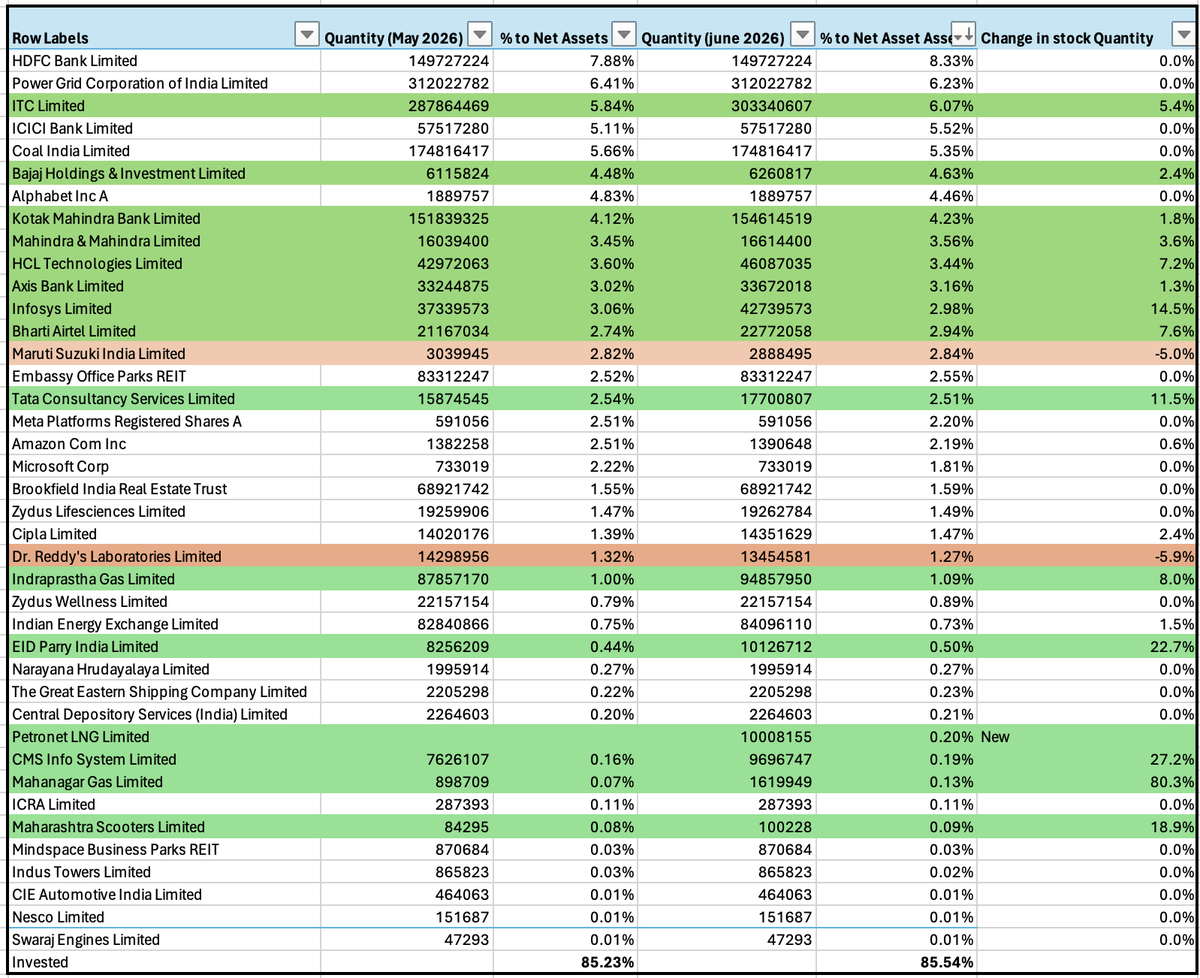Click the 80.3% change cell

point(1086,781)
